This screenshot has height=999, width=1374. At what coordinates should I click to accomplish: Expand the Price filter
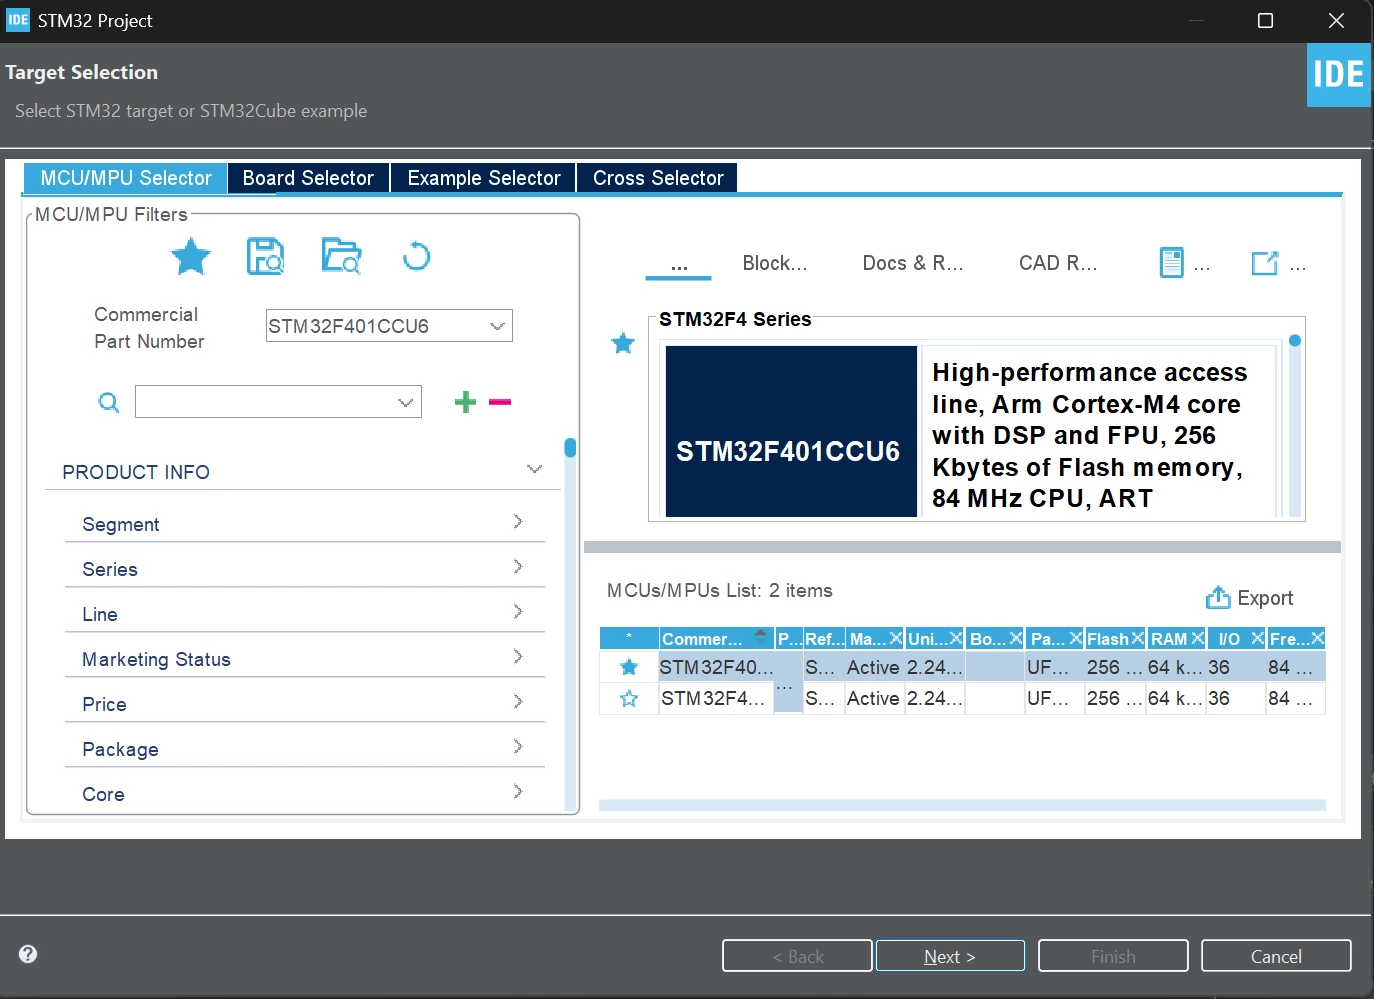point(518,701)
